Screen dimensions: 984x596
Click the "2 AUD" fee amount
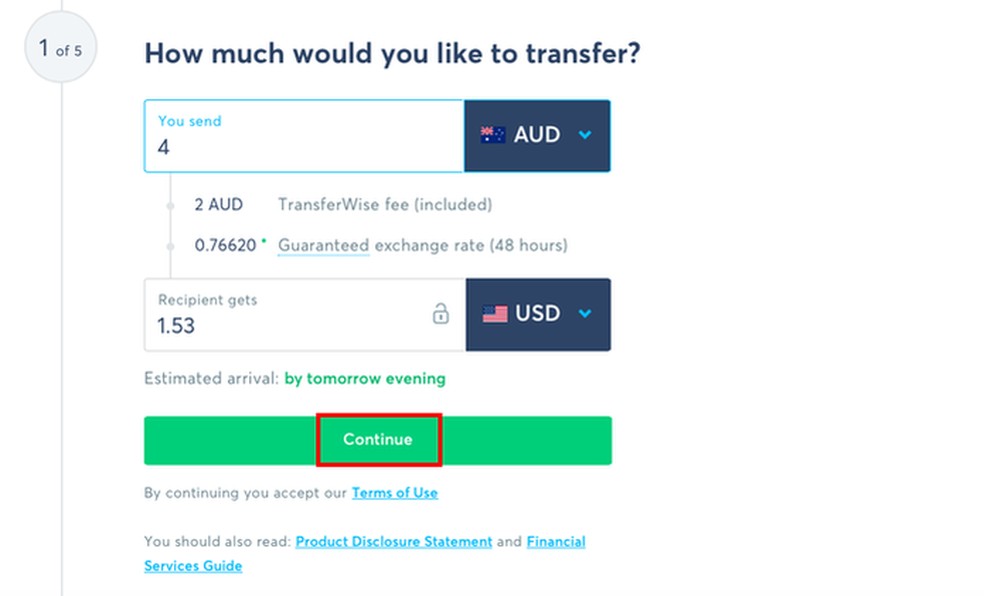point(218,205)
